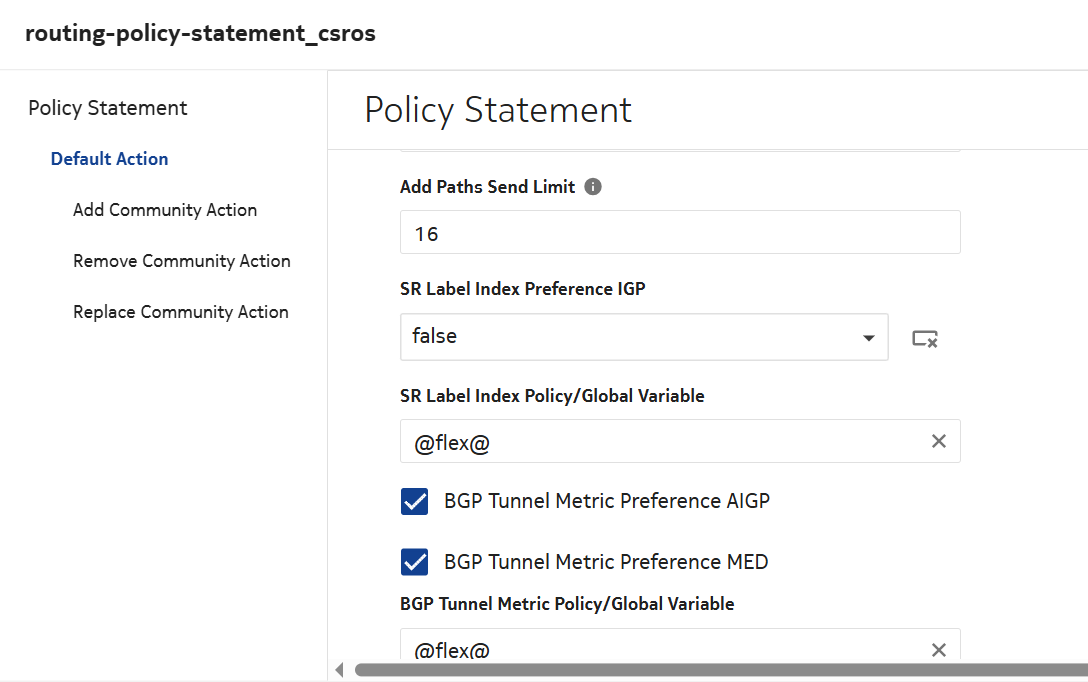Toggle BGP Tunnel Metric Preference MED checkbox
The height and width of the screenshot is (682, 1088).
point(415,562)
